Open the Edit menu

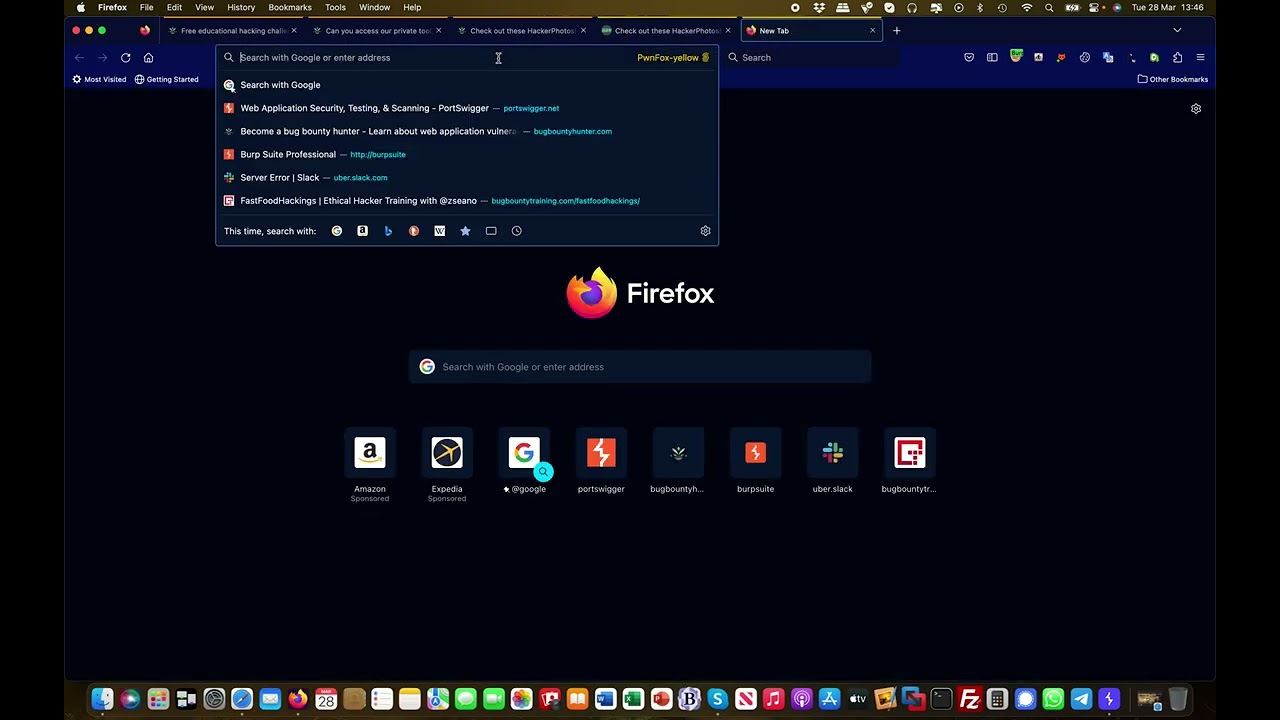[x=174, y=7]
